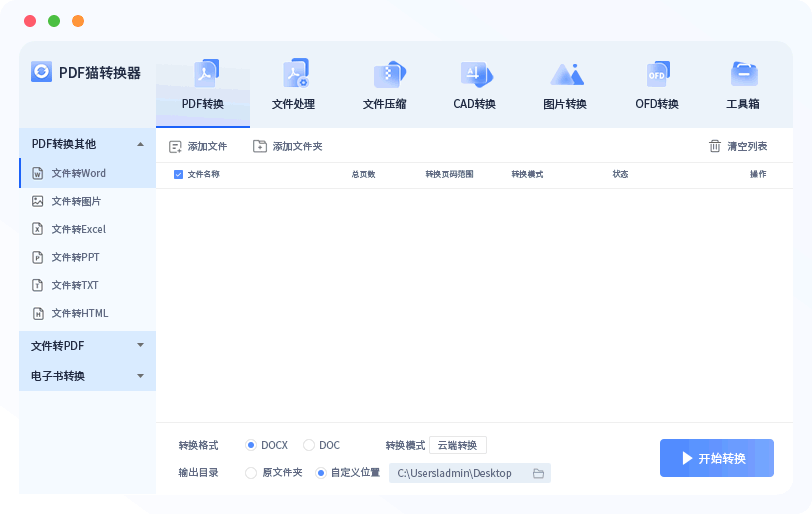
Task: Click the PDF转换 icon in top toolbar
Action: click(x=204, y=75)
